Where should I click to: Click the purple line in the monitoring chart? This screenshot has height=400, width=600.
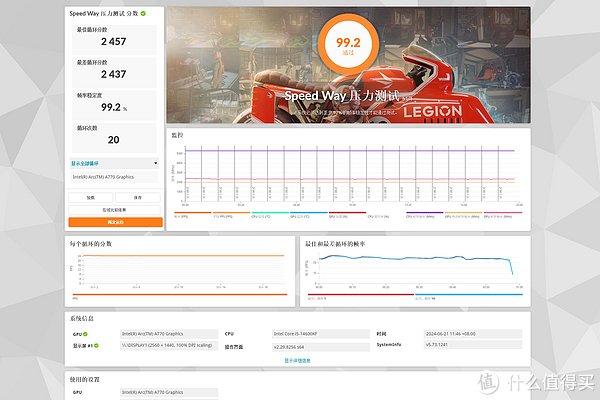350,150
